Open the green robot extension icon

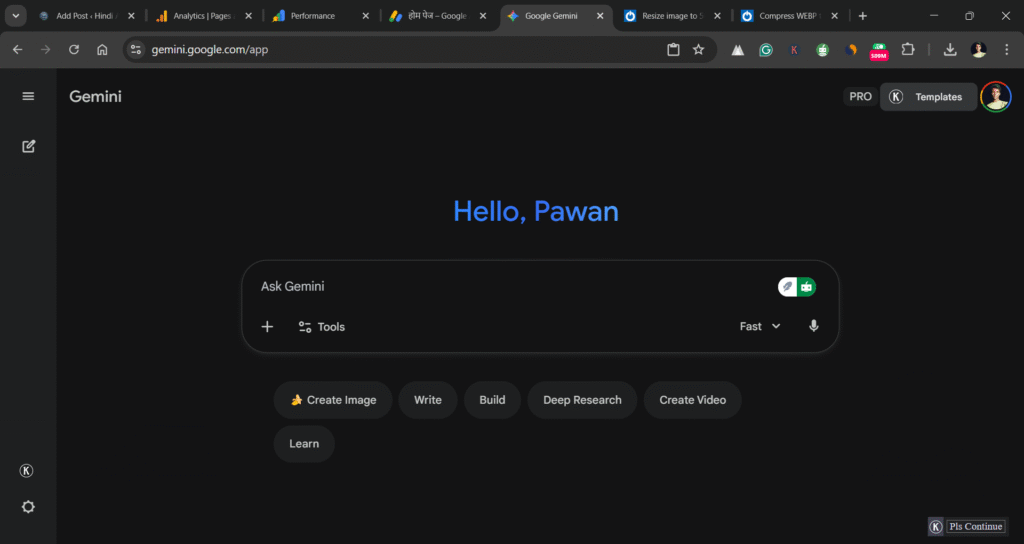tap(822, 50)
